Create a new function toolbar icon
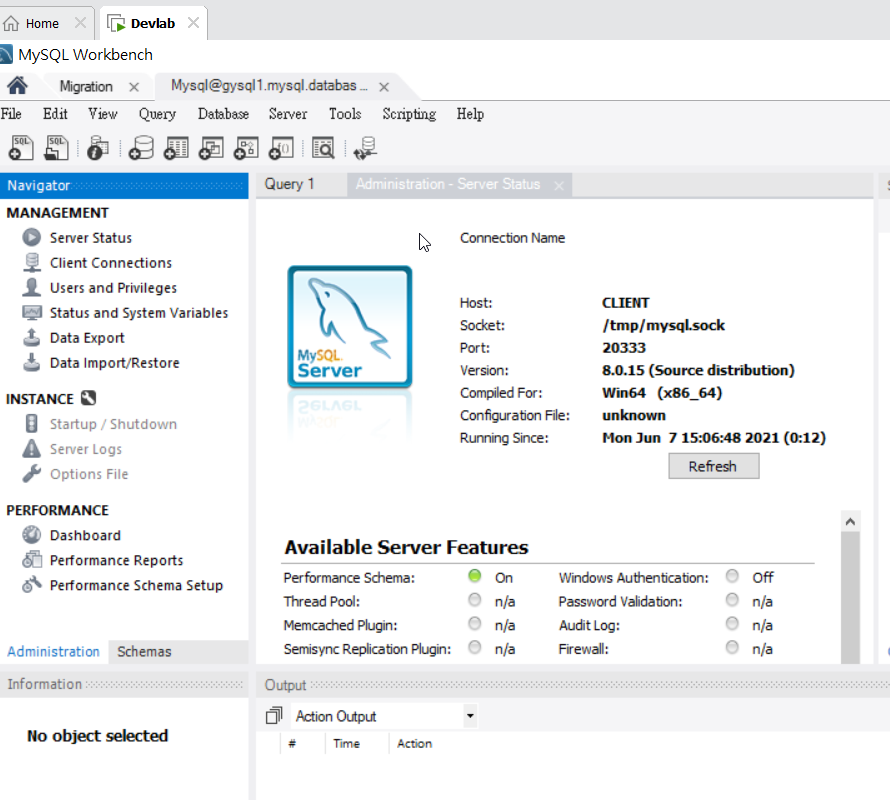Image resolution: width=890 pixels, height=800 pixels. point(282,148)
